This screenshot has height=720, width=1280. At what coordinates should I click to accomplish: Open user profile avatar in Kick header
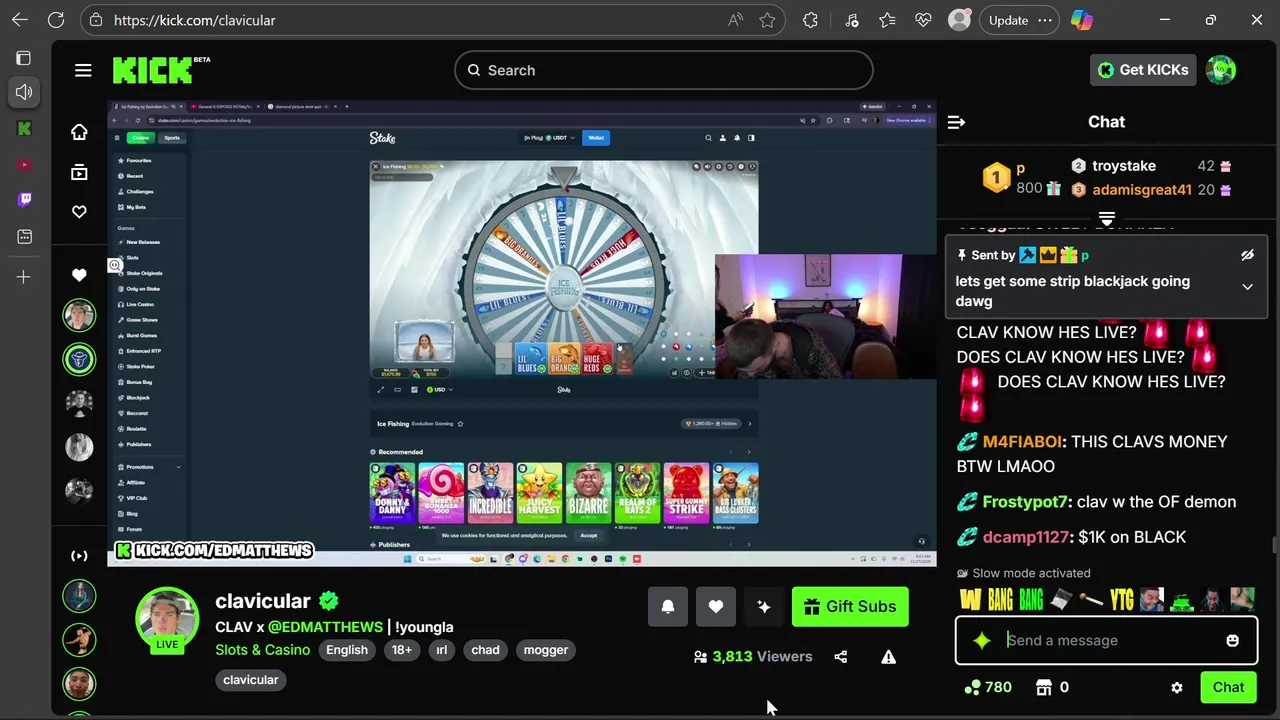click(x=1221, y=70)
